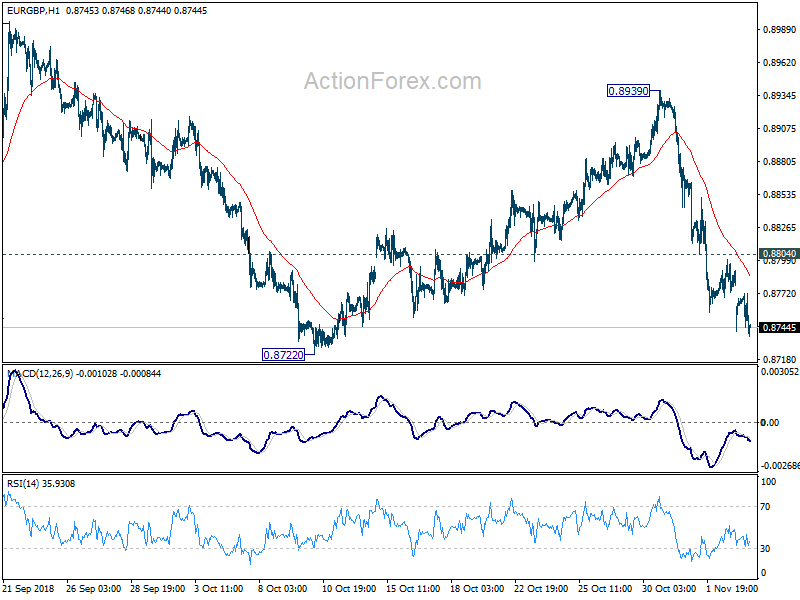Screen dimensions: 800x600
Task: Click the RSI(14) 35.9308 indicator label
Action: [41, 483]
